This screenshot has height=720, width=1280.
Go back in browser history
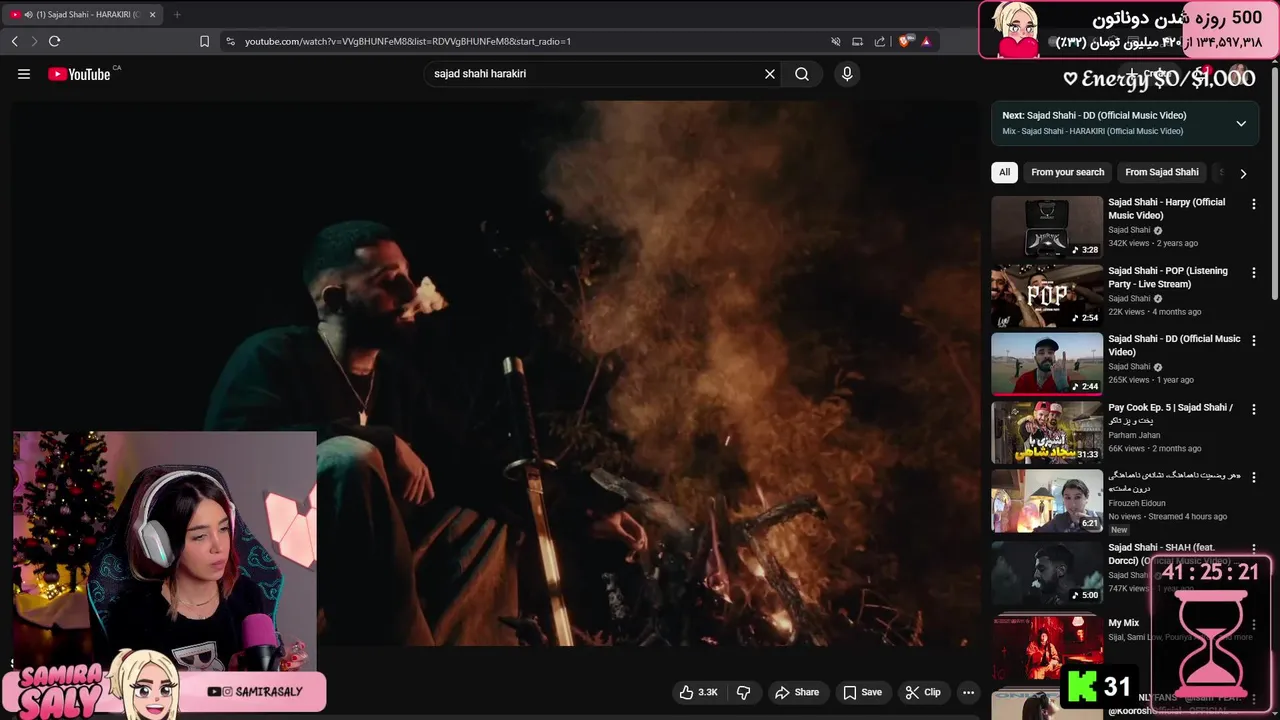coord(14,41)
